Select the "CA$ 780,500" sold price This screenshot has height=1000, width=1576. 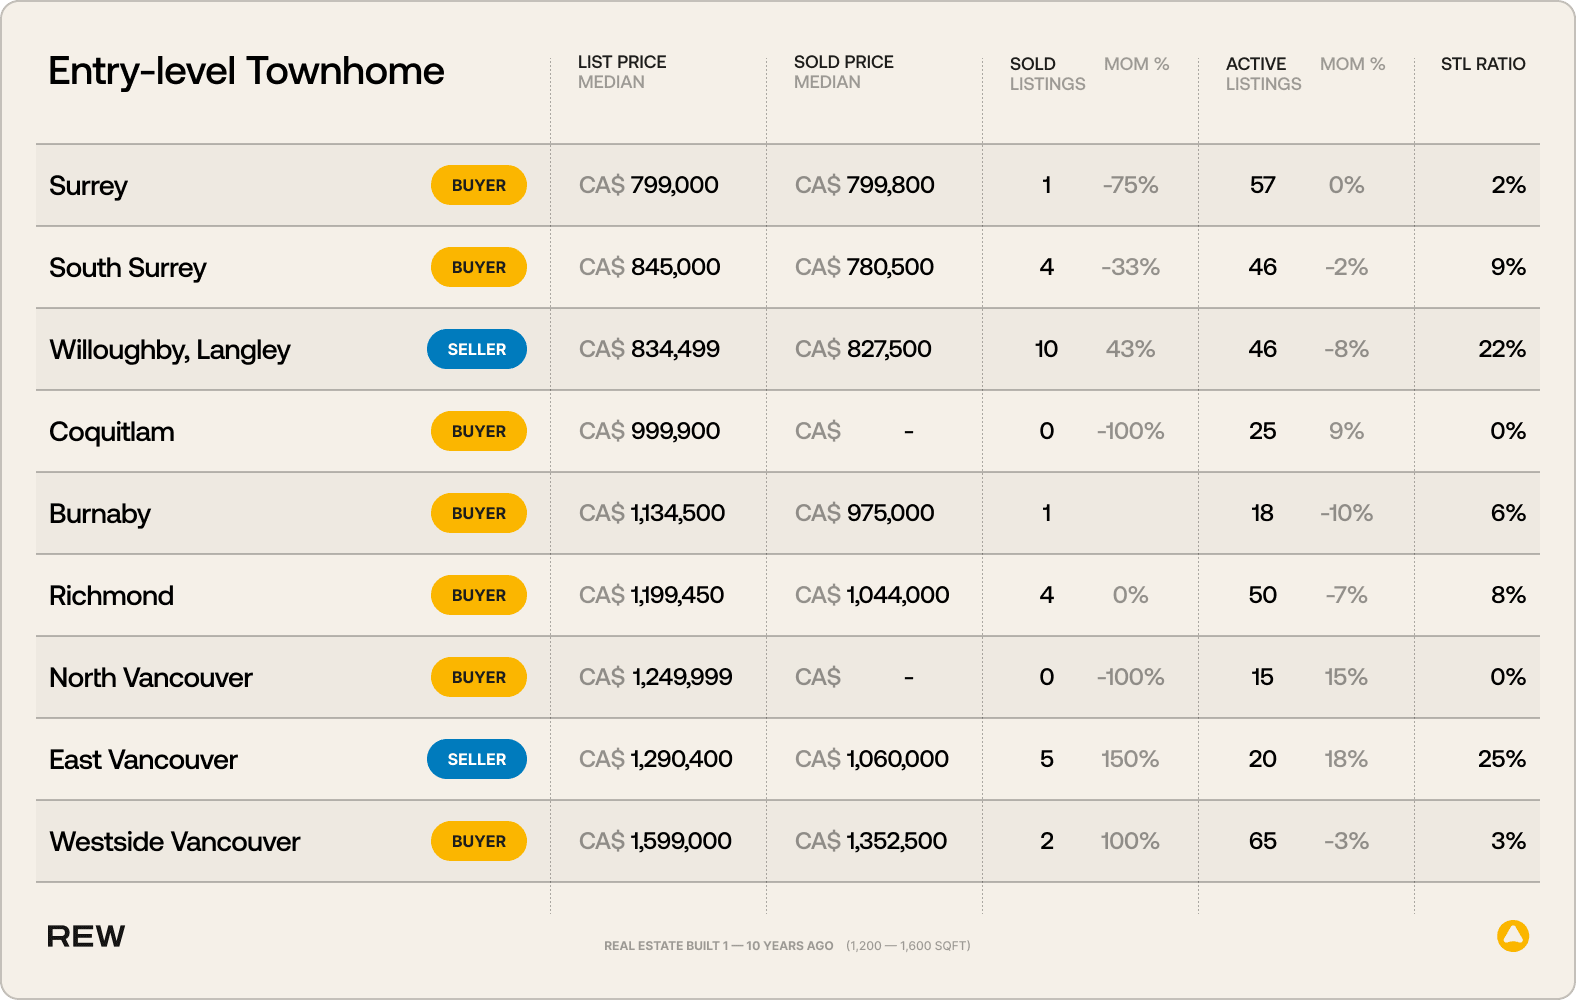[x=865, y=267]
